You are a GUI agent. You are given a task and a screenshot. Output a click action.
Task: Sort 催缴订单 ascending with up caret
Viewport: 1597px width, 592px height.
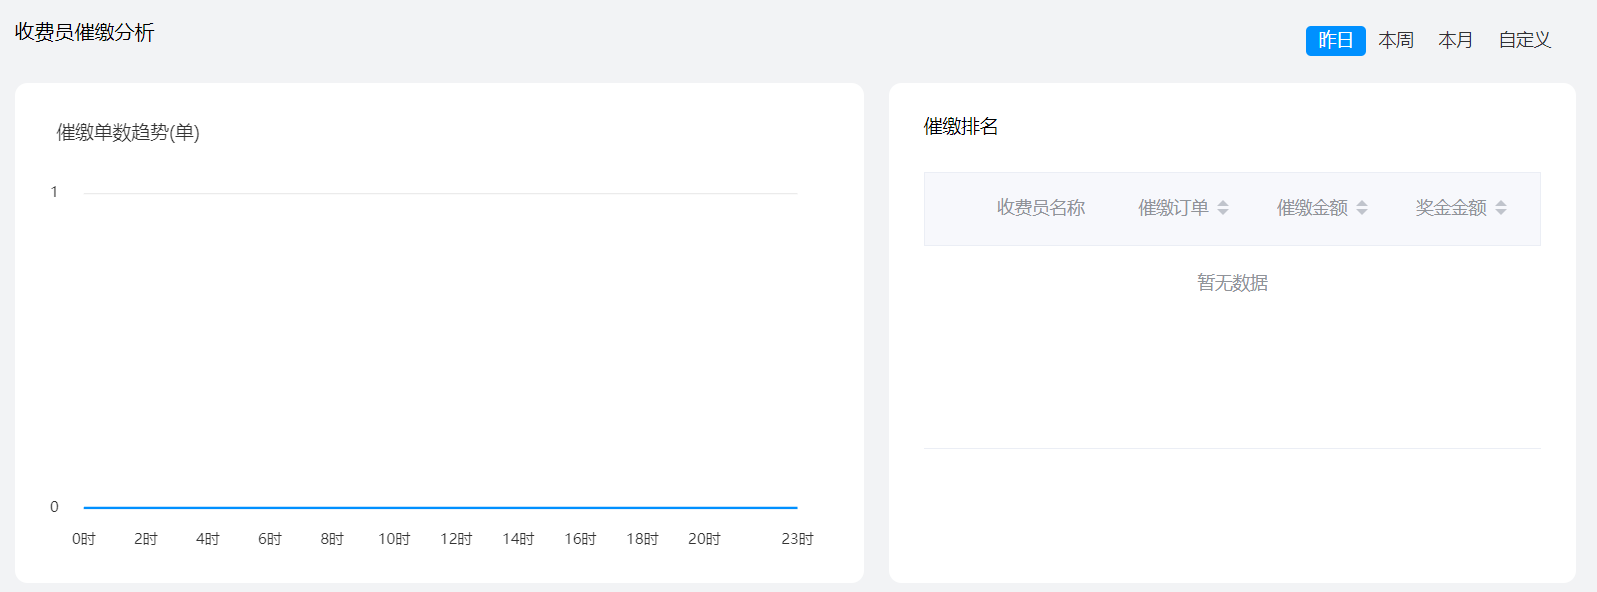coord(1223,203)
